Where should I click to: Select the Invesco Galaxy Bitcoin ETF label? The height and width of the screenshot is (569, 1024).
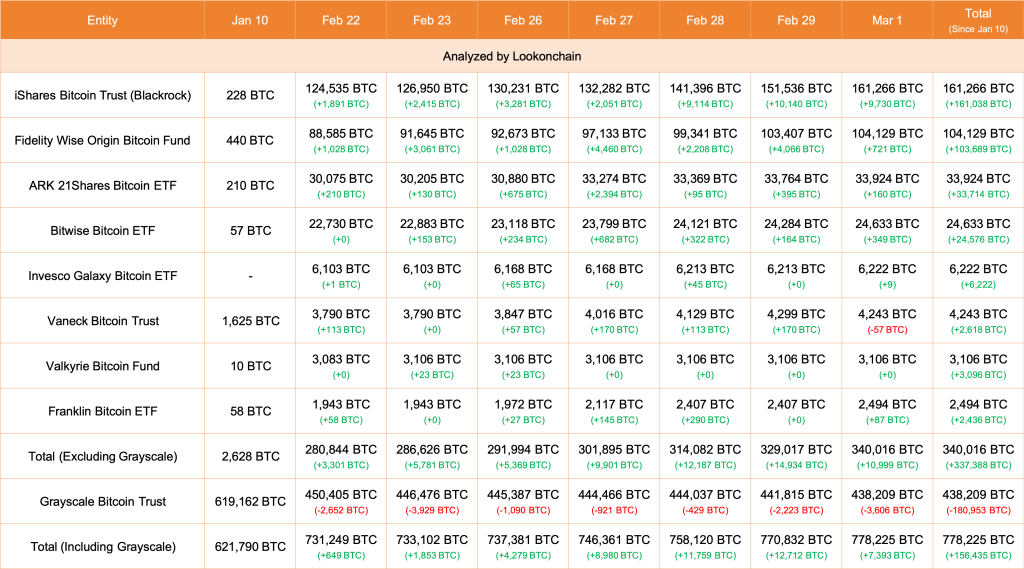coord(103,276)
